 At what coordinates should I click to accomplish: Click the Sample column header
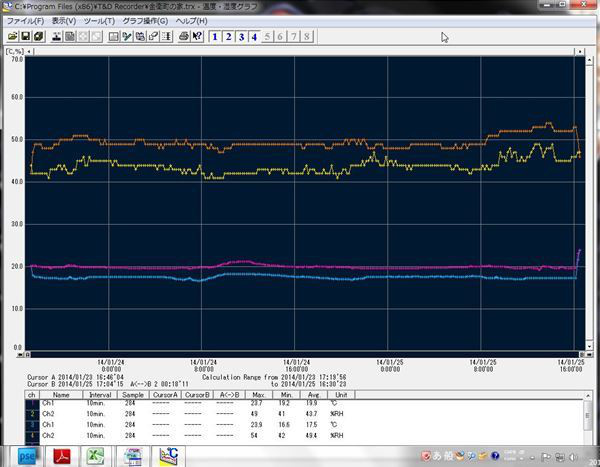133,395
